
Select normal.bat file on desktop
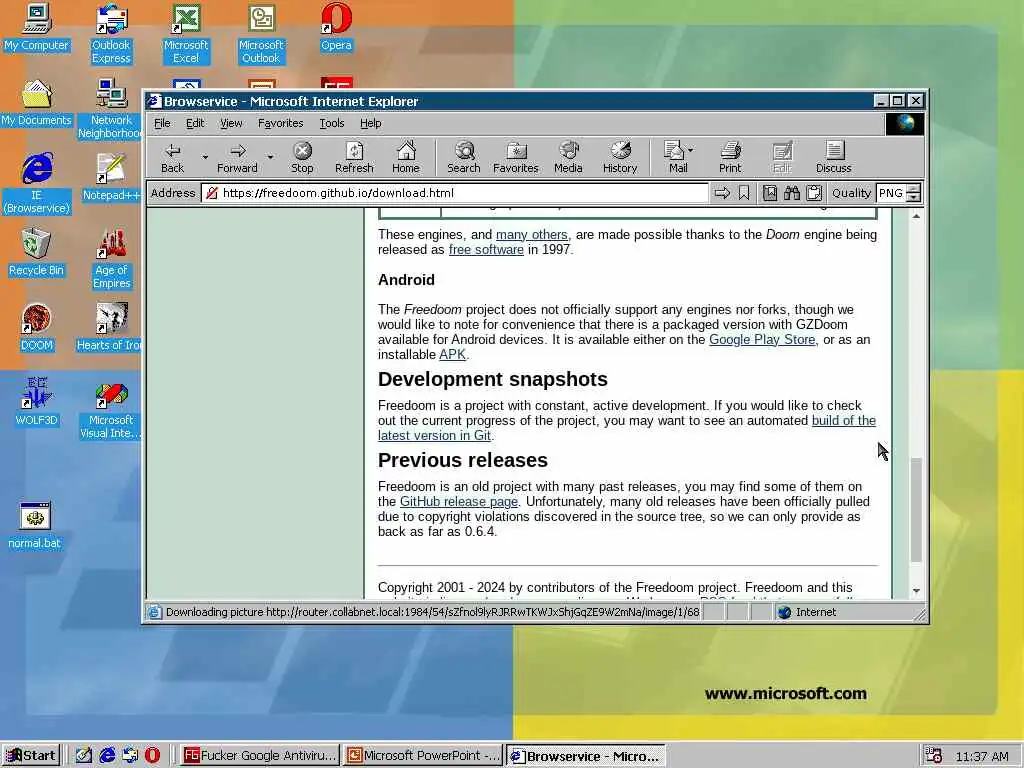[x=34, y=526]
